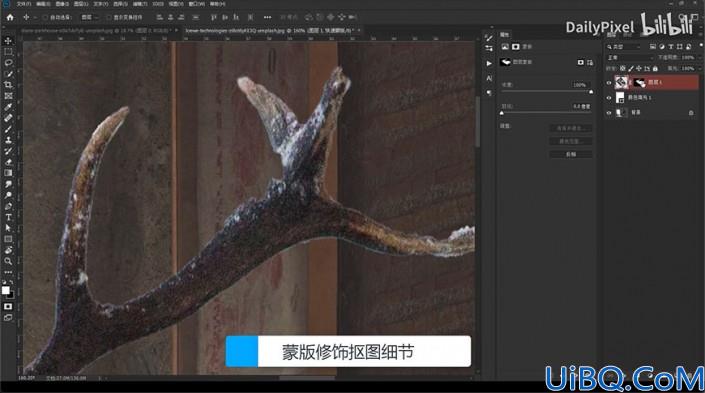
Task: Filter layers by pixel layer type
Action: pyautogui.click(x=653, y=46)
